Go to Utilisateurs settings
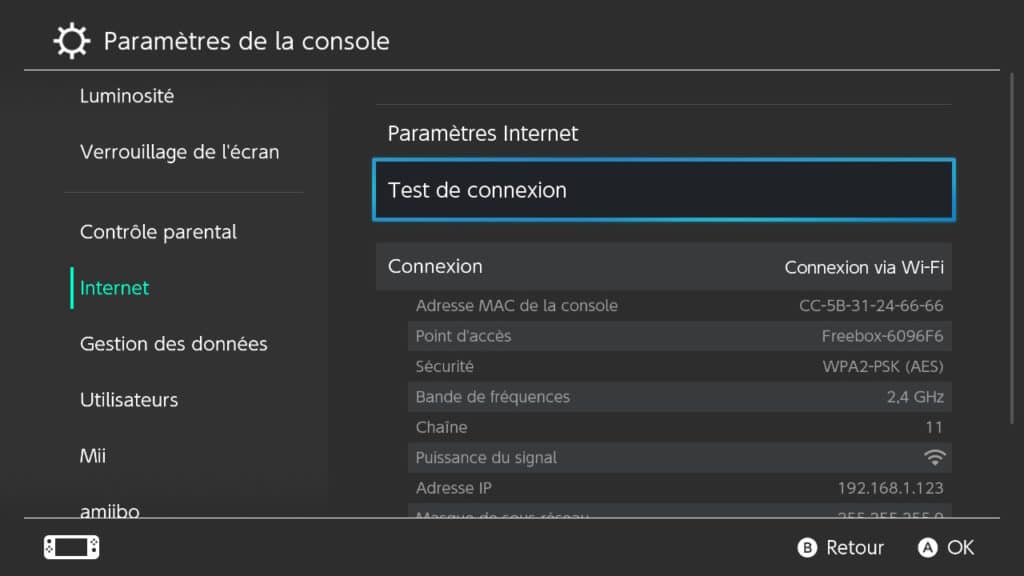Viewport: 1024px width, 576px height. coord(129,400)
